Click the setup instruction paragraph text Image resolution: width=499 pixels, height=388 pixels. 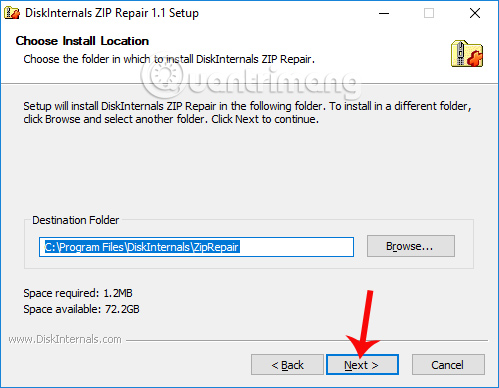pos(247,112)
